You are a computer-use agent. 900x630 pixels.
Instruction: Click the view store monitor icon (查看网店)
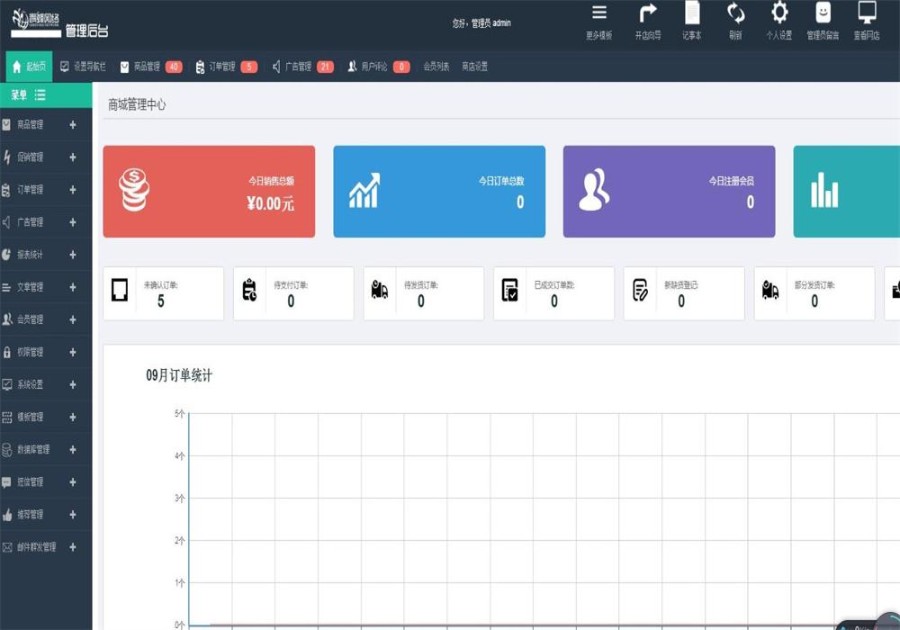[x=867, y=13]
